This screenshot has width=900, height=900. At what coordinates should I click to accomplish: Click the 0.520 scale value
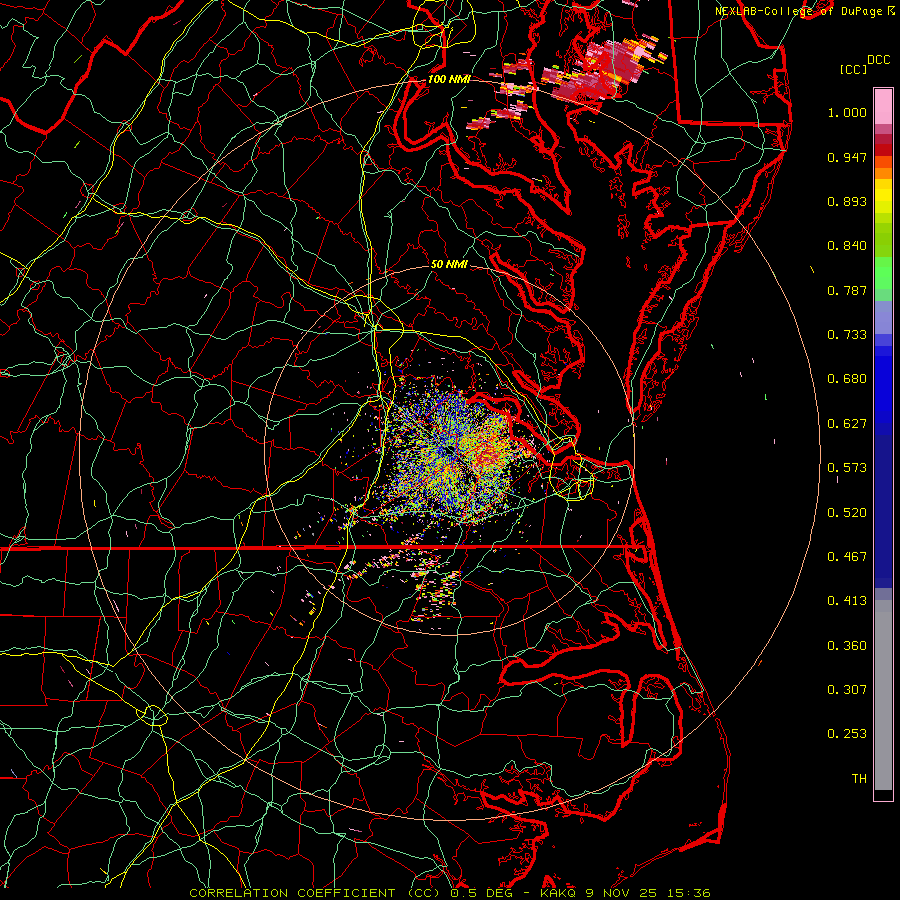(847, 513)
